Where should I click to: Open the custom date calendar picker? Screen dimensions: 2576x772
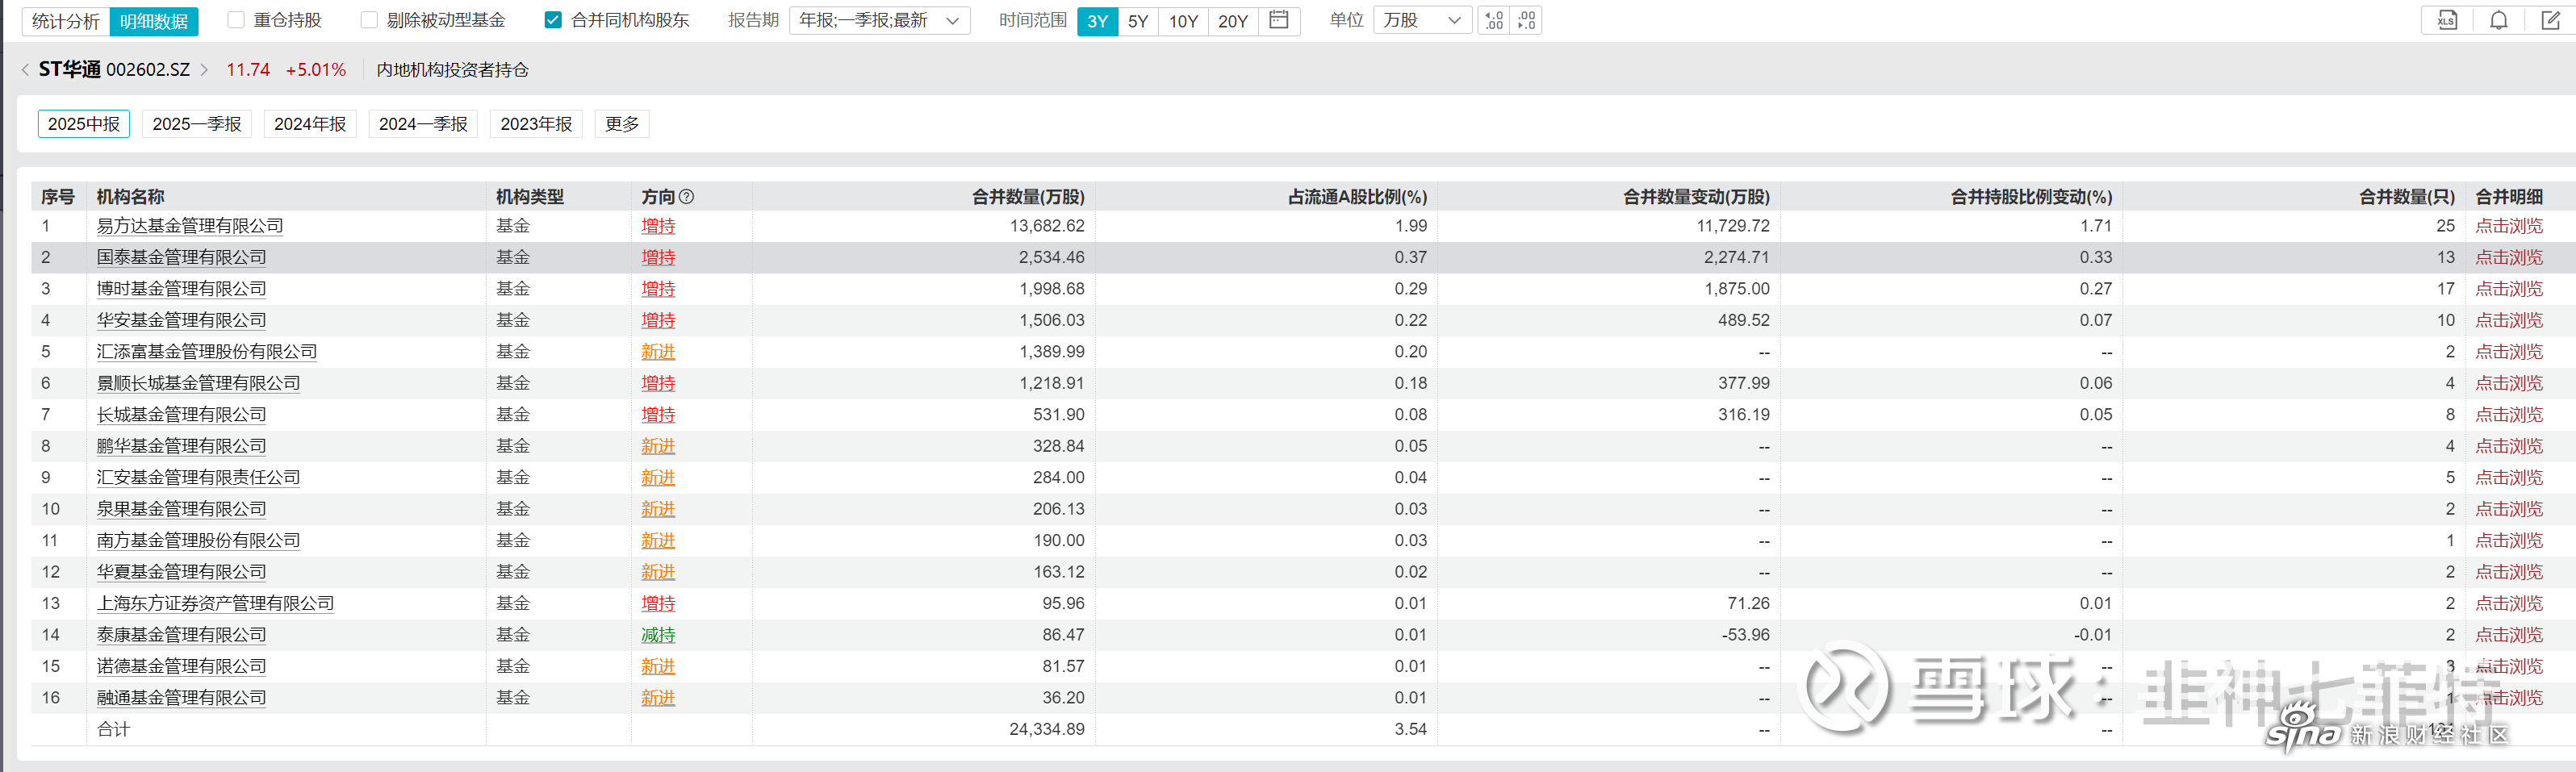pos(1278,20)
